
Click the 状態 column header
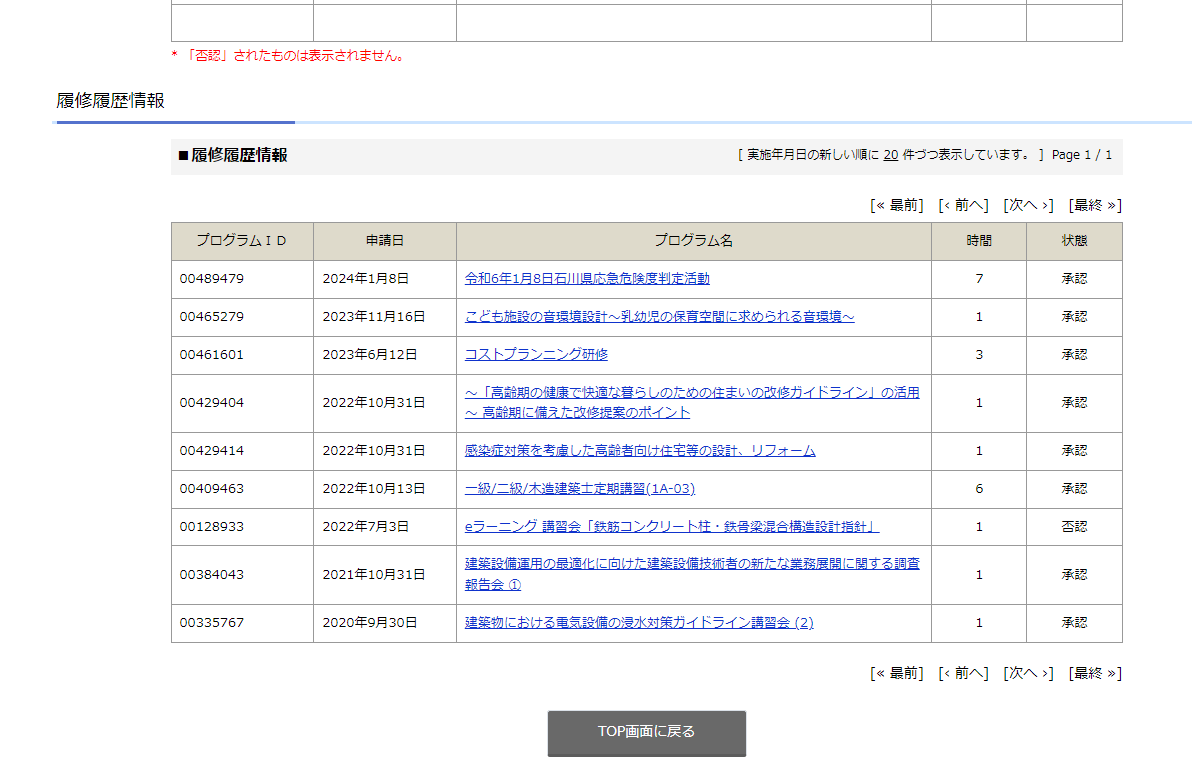point(1074,241)
